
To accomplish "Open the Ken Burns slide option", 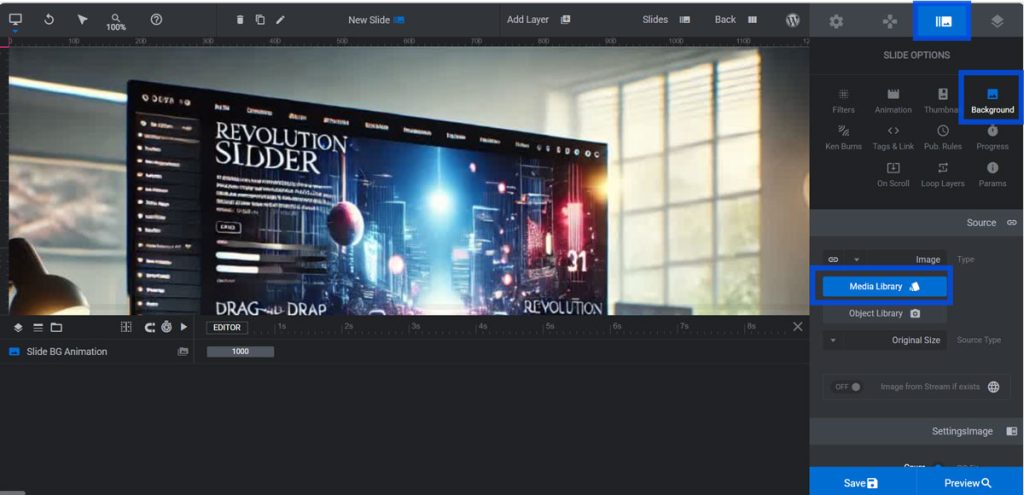I will [x=843, y=137].
